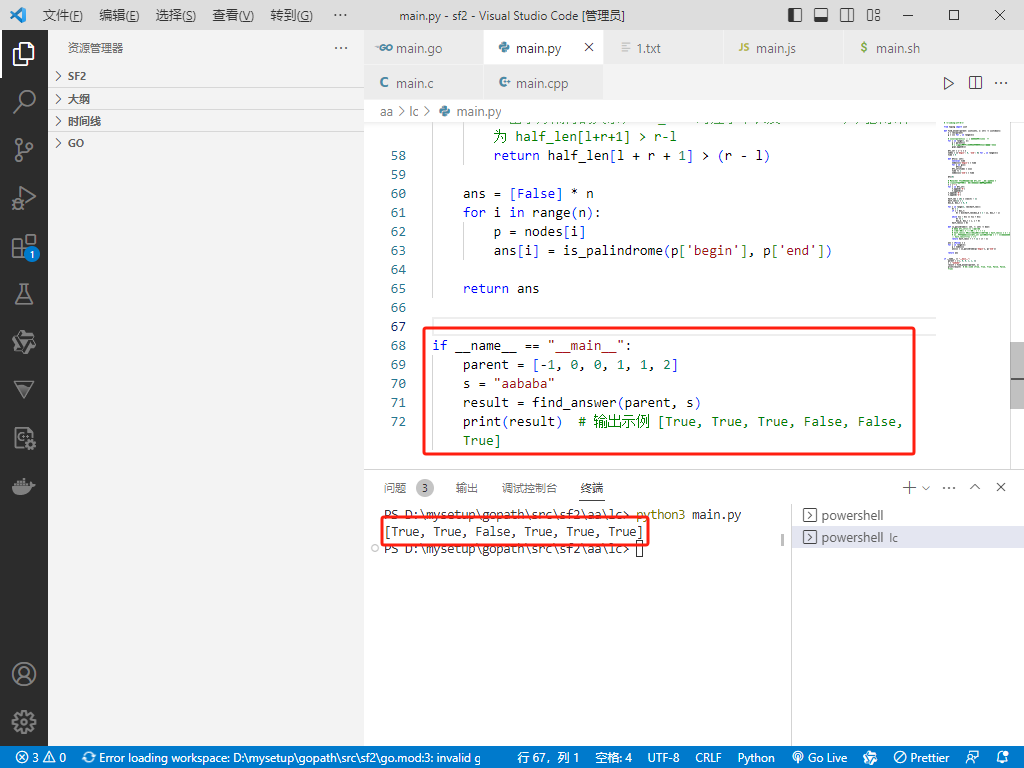Click workspace loading error message in status bar

pyautogui.click(x=282, y=758)
